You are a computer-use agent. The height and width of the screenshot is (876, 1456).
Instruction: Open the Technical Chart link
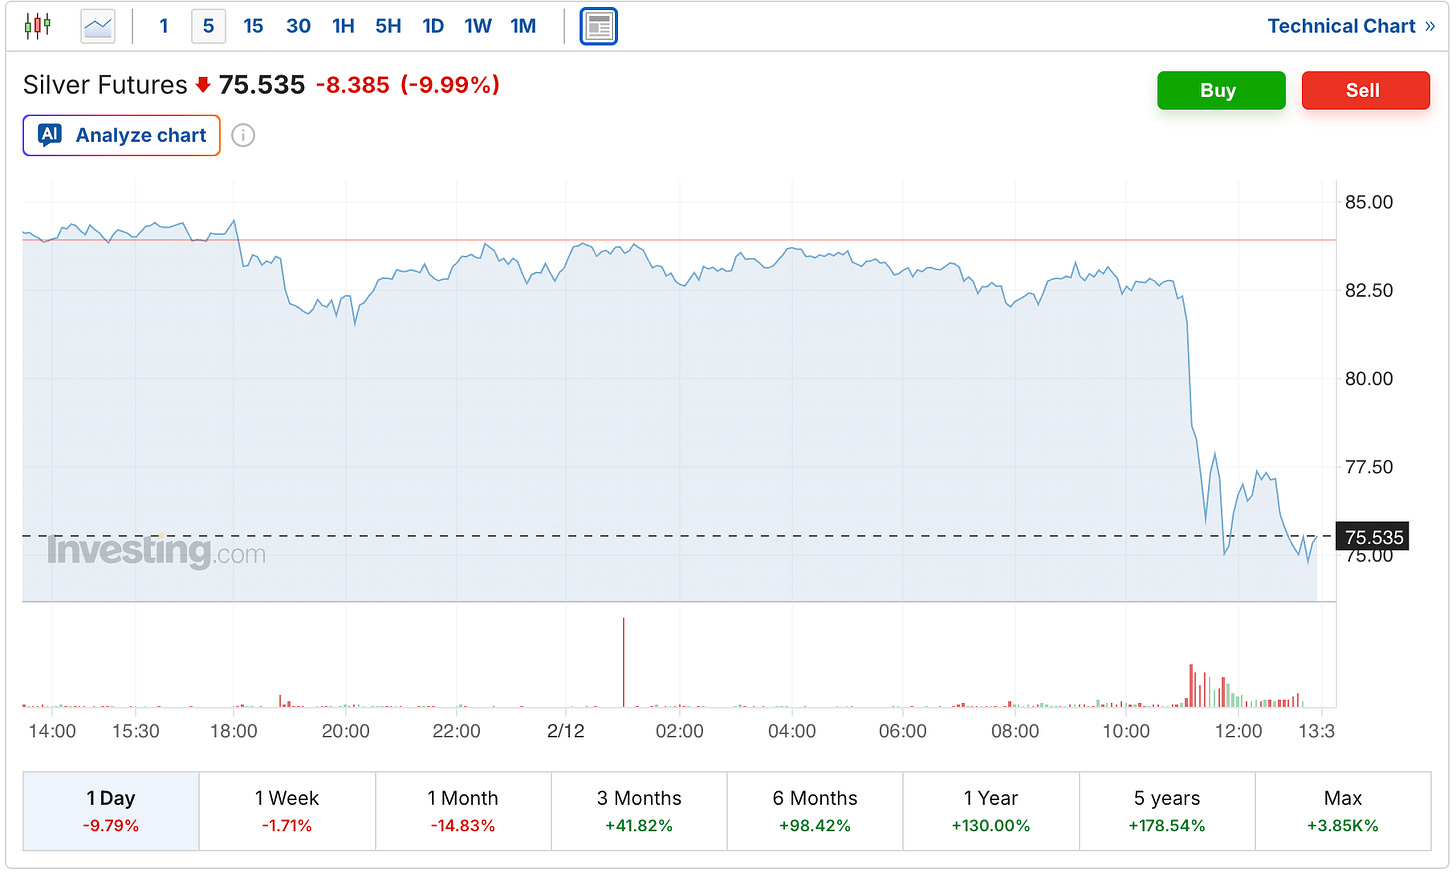pyautogui.click(x=1350, y=26)
